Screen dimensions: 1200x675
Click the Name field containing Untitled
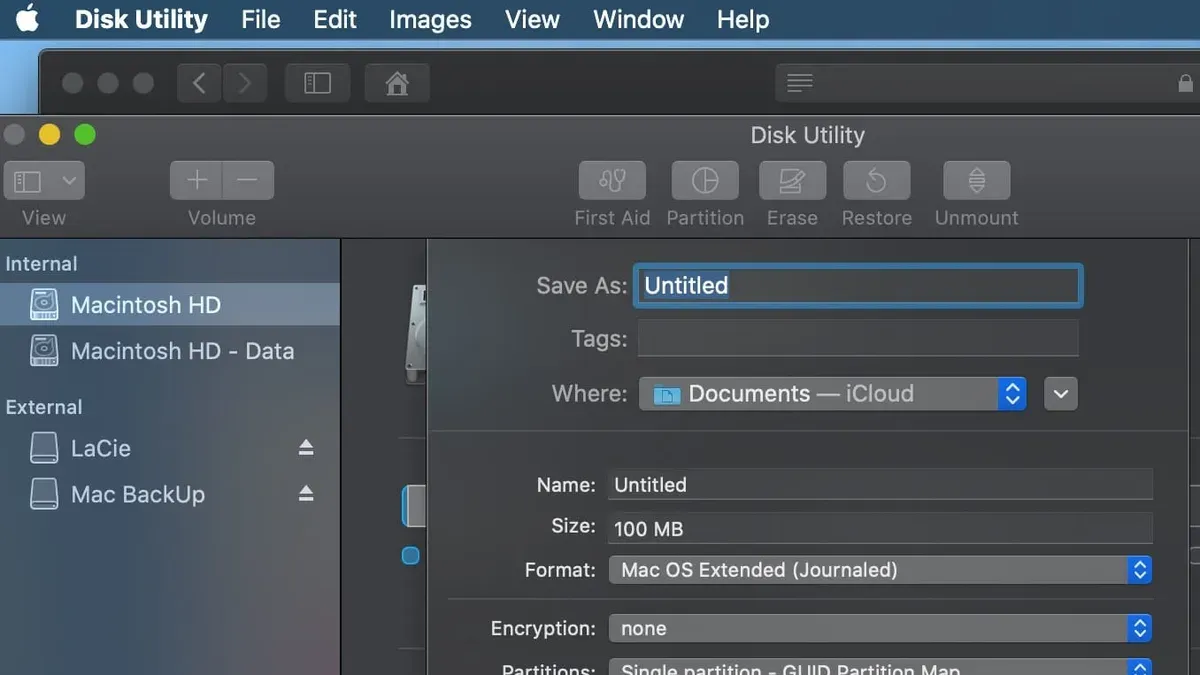tap(880, 485)
